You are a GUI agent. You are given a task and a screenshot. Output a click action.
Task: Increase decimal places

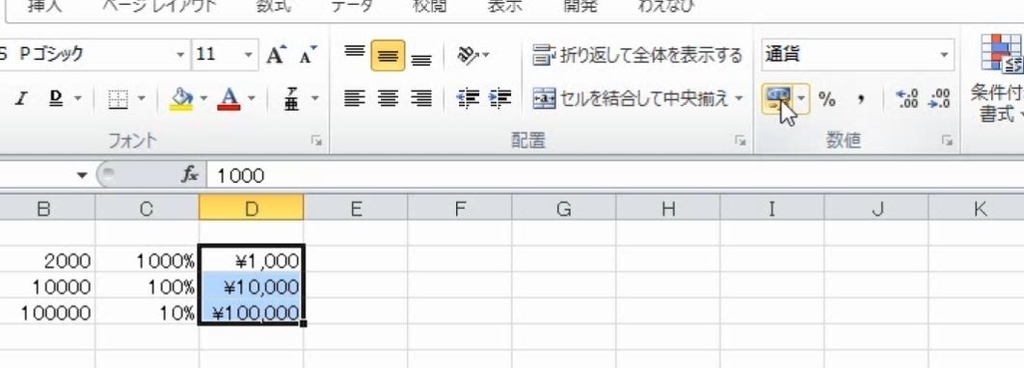pos(908,99)
